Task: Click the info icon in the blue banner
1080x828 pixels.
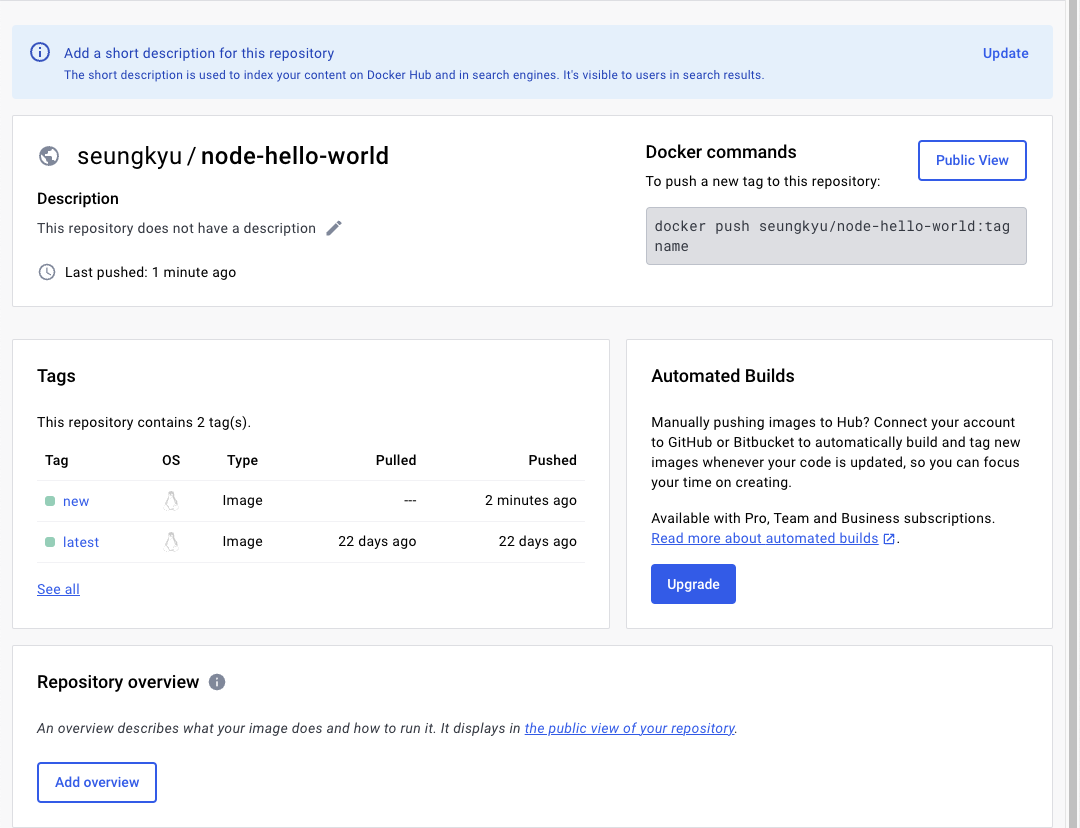Action: [40, 52]
